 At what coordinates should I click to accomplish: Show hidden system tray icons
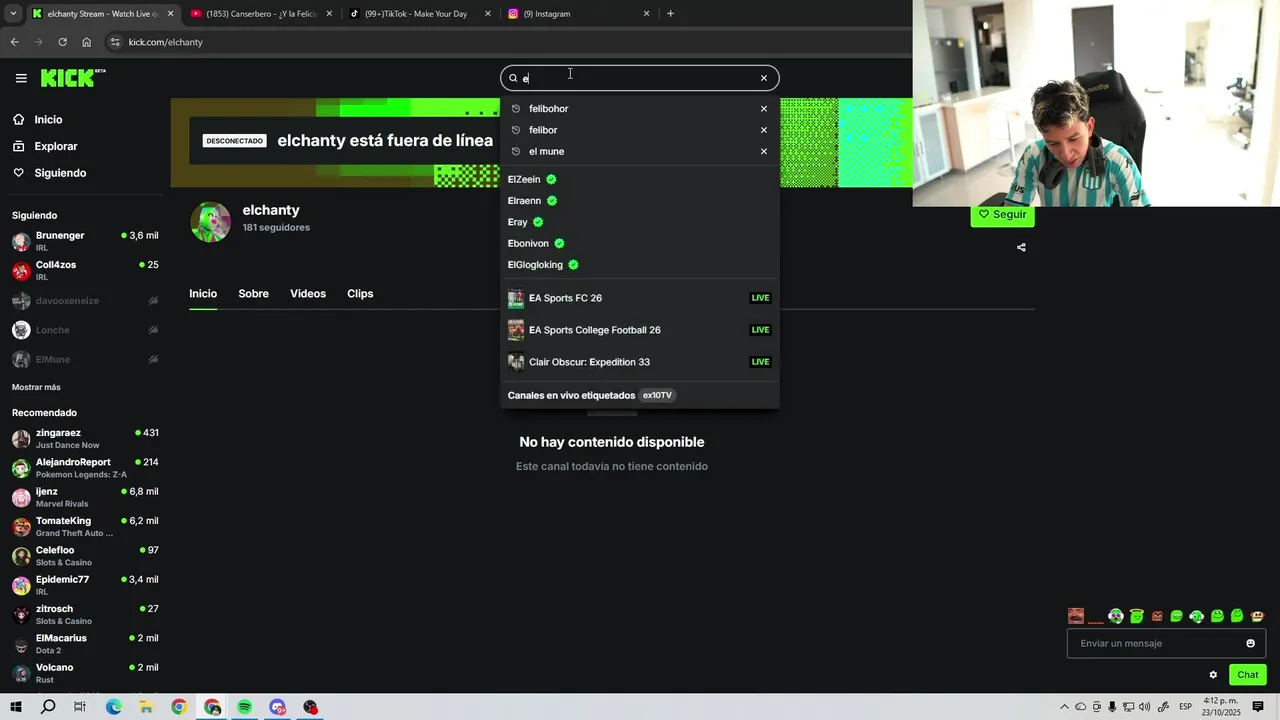(x=1064, y=707)
